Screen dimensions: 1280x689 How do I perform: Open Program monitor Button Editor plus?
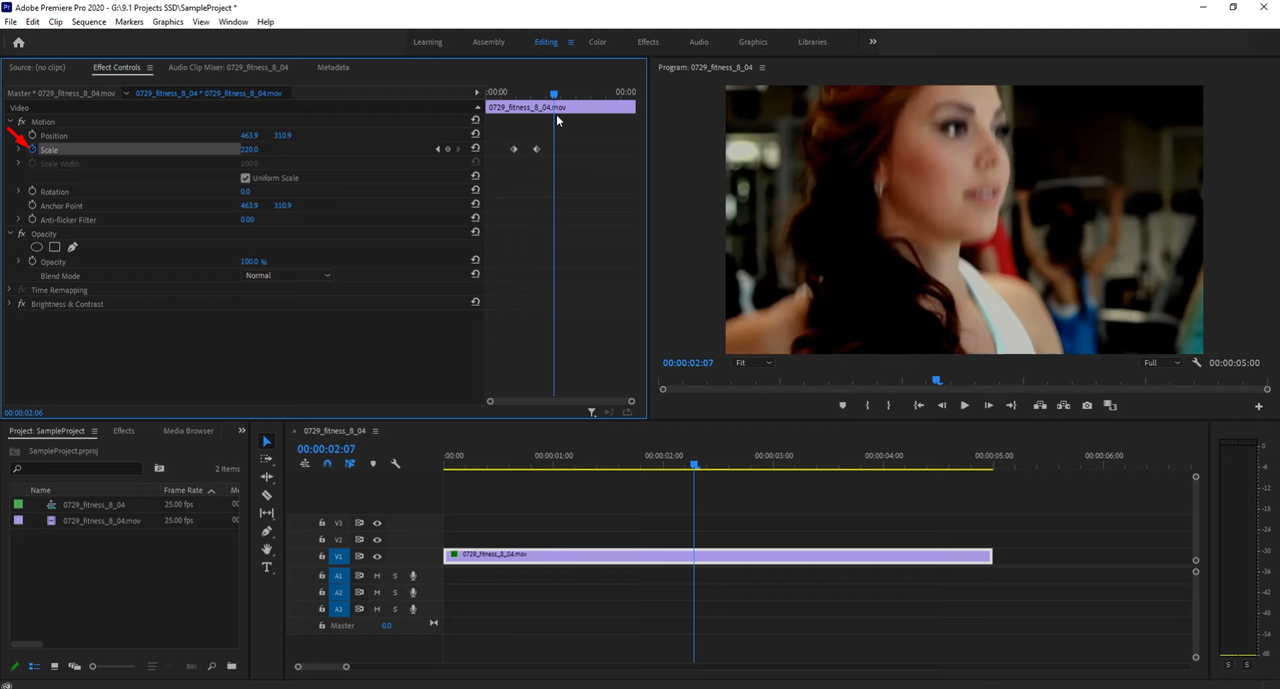[x=1259, y=406]
